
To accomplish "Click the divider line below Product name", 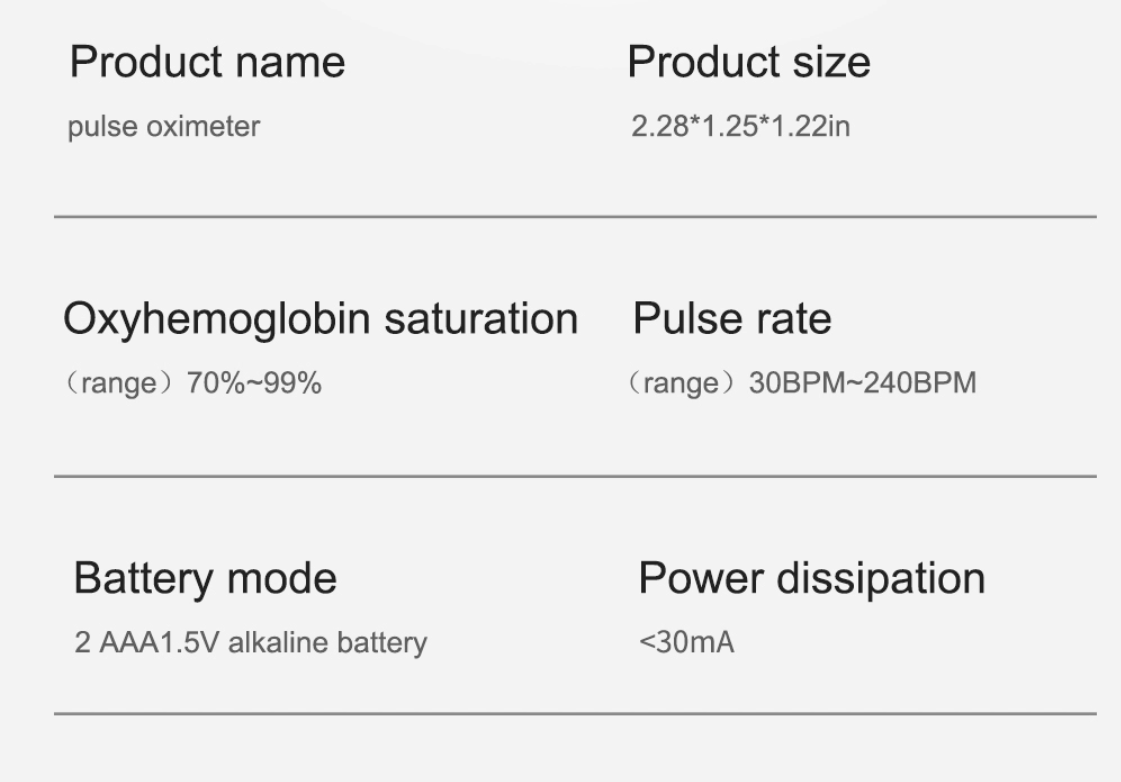I will 575,216.
